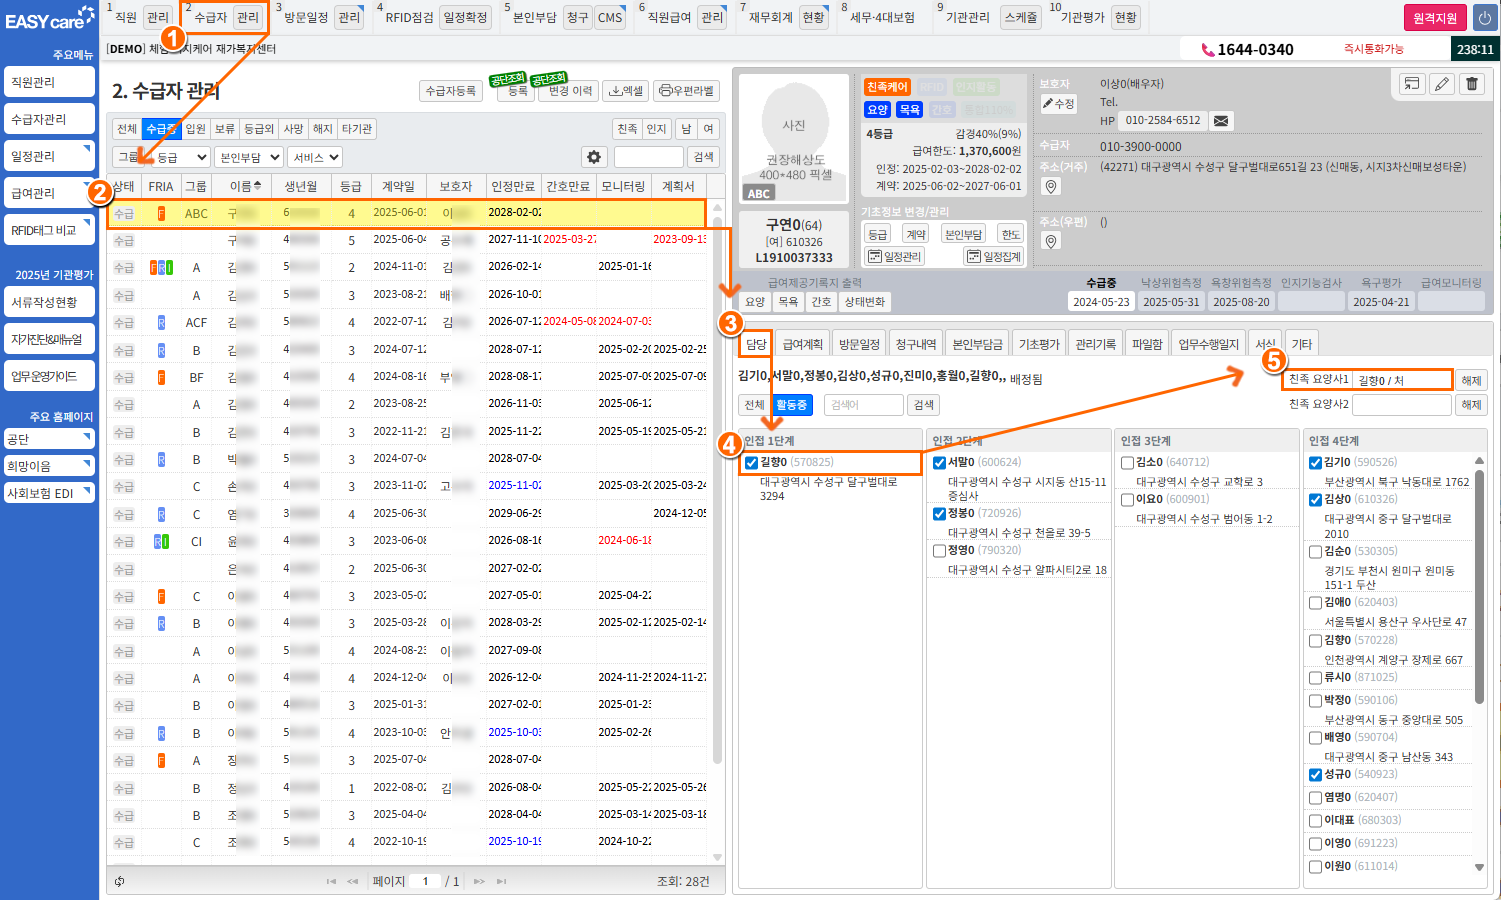Click the 수급자등록 button
The image size is (1501, 900).
tap(450, 91)
